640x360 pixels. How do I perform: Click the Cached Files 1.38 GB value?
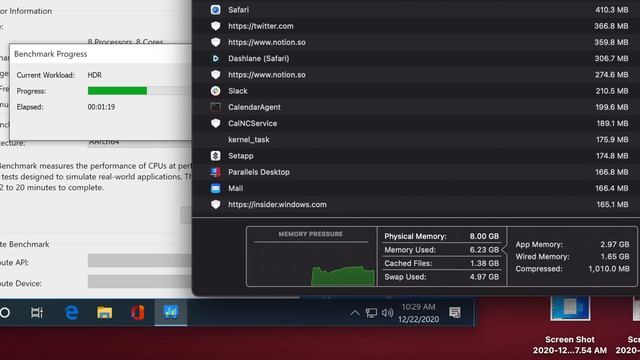pyautogui.click(x=484, y=263)
